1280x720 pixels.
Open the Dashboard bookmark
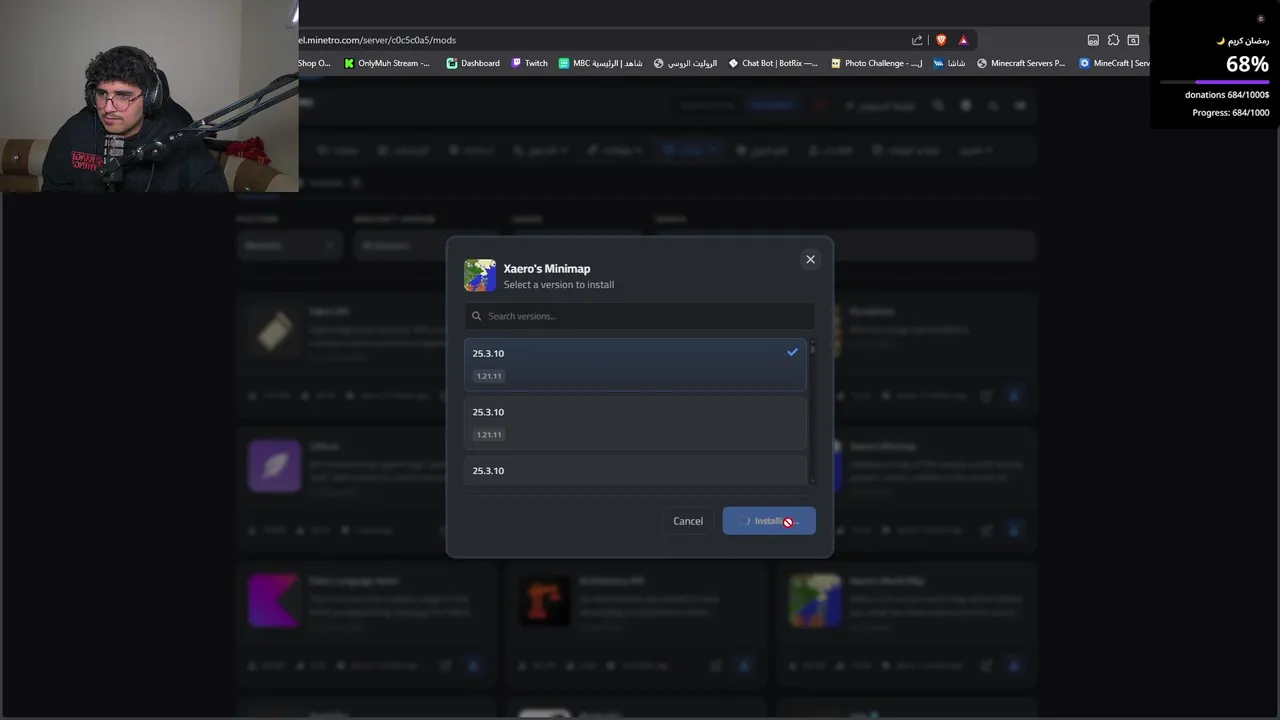click(473, 63)
